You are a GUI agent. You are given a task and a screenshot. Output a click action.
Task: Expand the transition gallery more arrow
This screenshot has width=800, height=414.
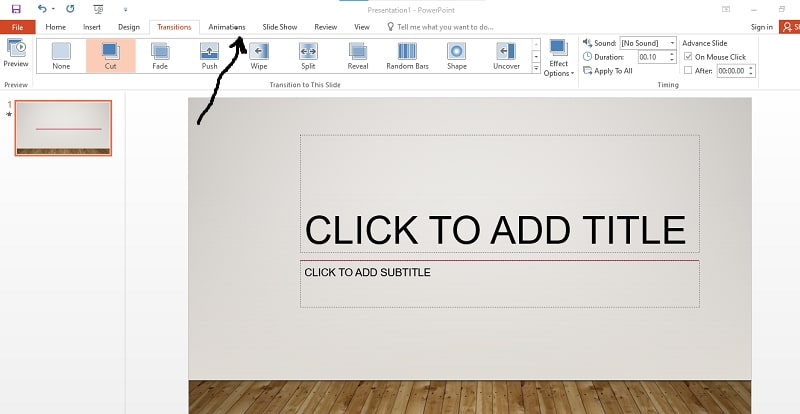537,69
